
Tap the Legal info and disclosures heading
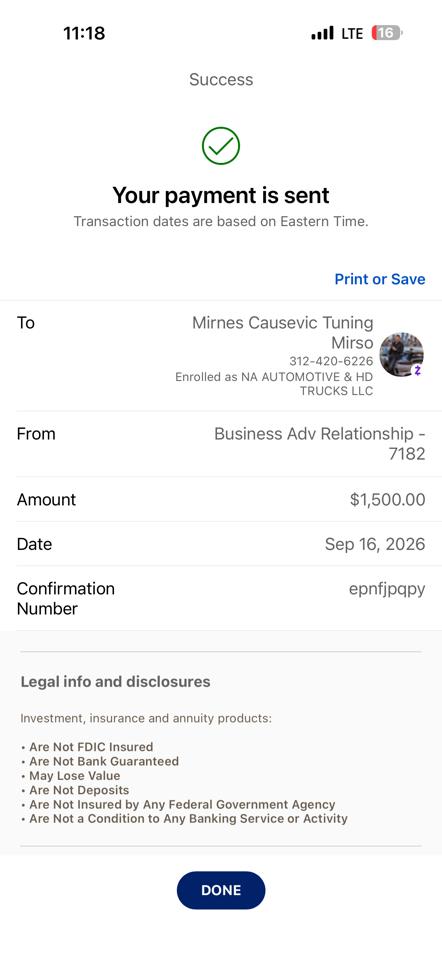click(x=116, y=681)
